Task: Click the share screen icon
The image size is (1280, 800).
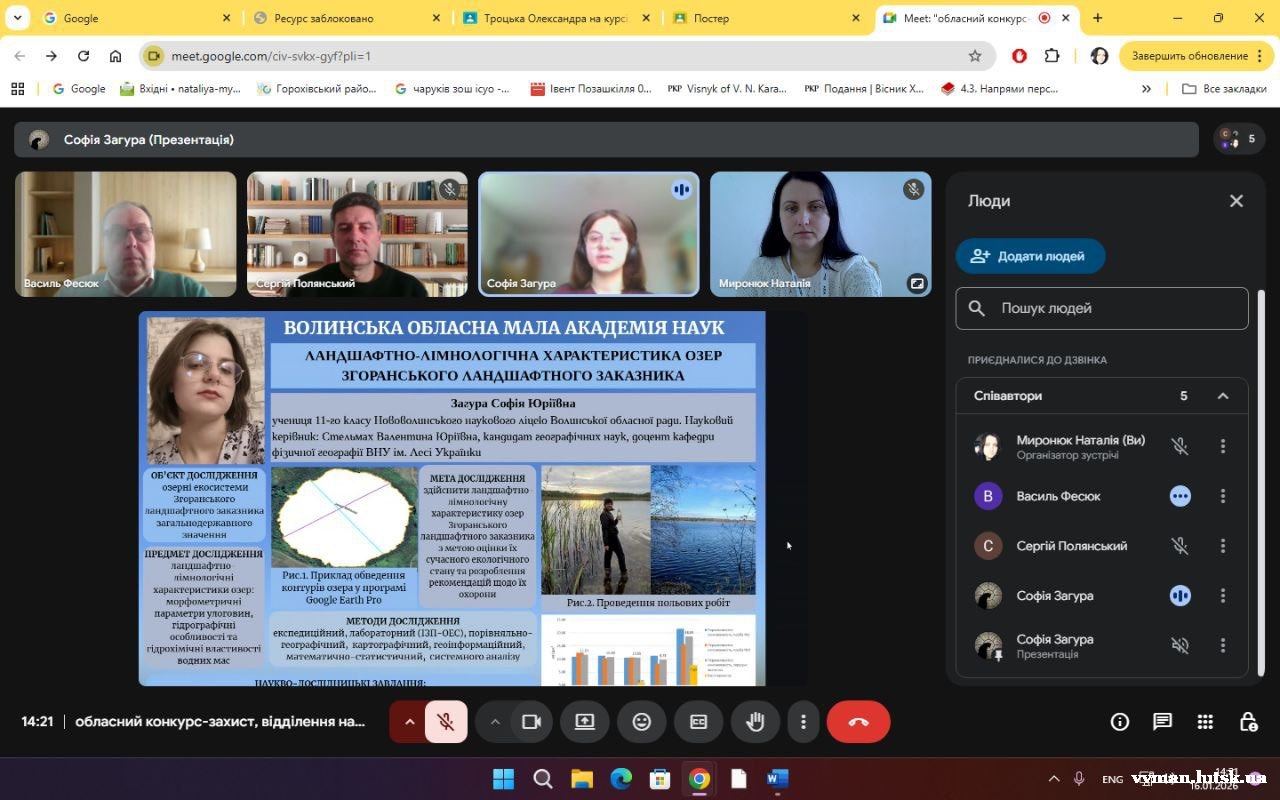Action: pyautogui.click(x=585, y=722)
